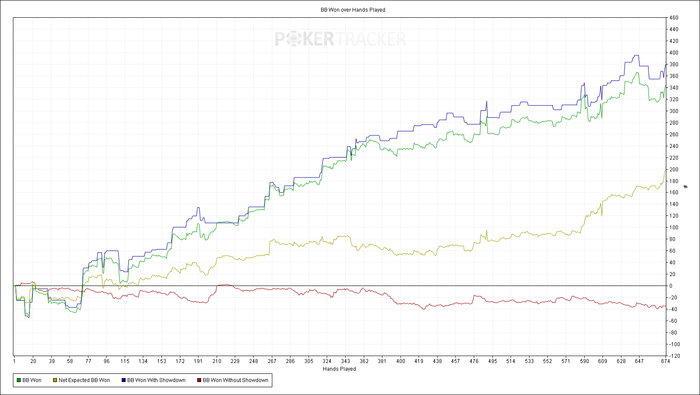
Task: Click the x-axis tick value 1
Action: [x=15, y=362]
